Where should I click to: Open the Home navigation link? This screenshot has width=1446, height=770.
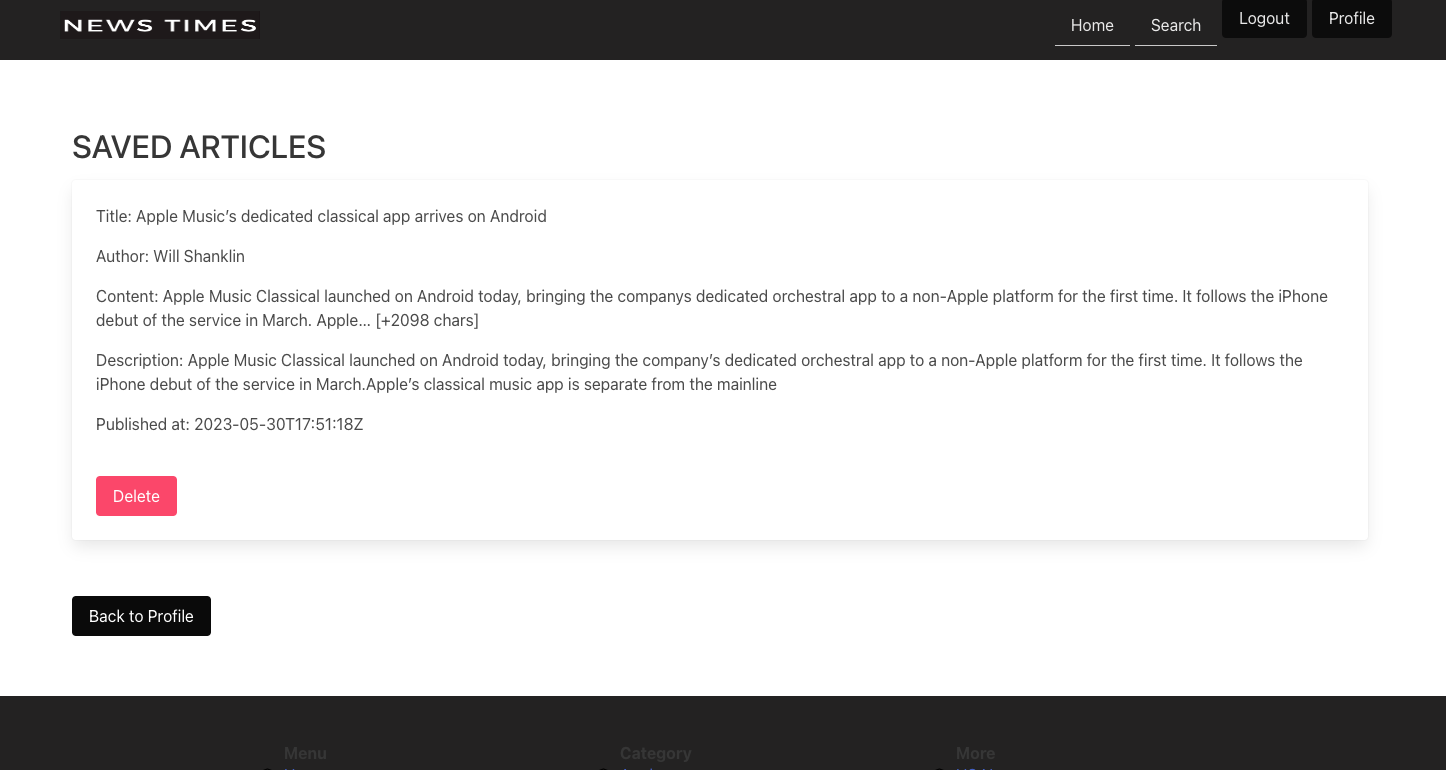coord(1092,26)
